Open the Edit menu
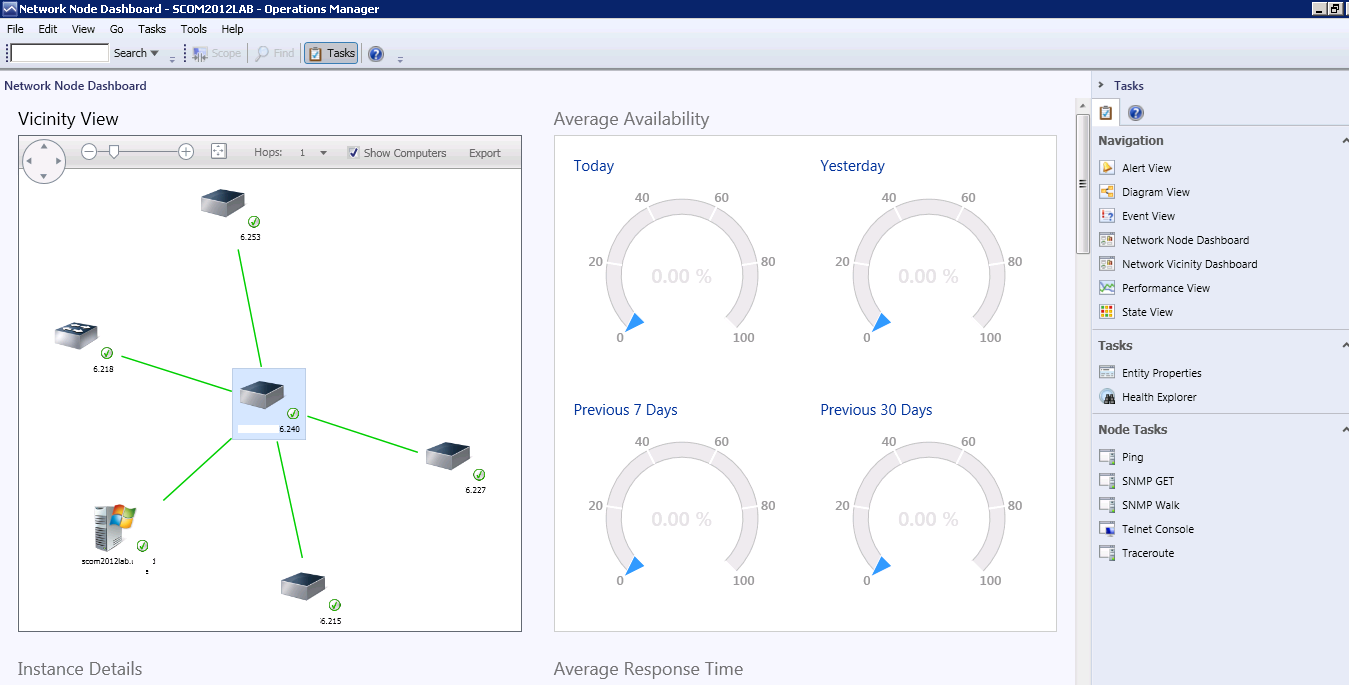The height and width of the screenshot is (685, 1349). (48, 29)
